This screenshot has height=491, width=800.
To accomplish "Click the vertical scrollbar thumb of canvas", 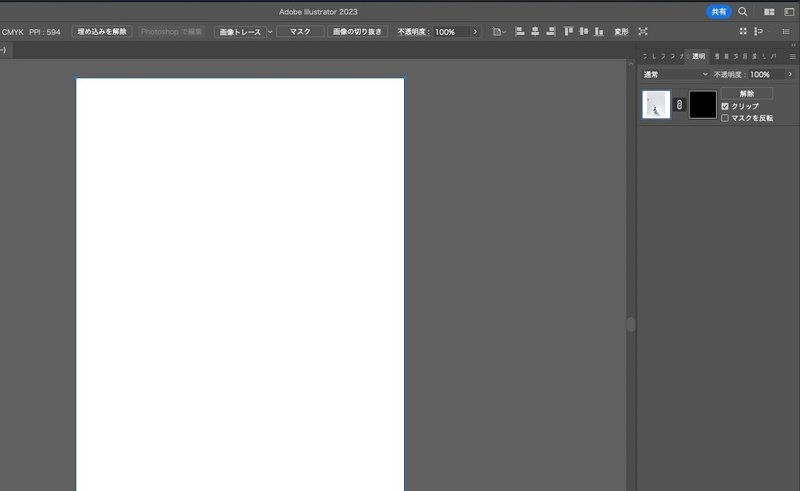I will click(x=631, y=324).
